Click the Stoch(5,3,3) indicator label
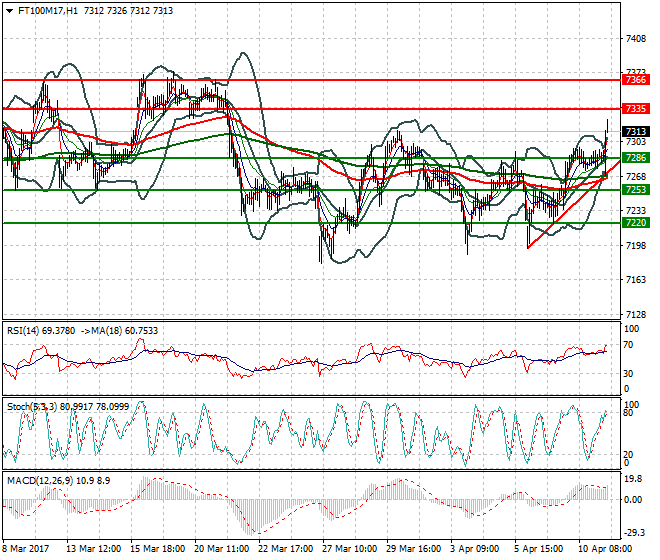The image size is (660, 560). click(x=33, y=407)
